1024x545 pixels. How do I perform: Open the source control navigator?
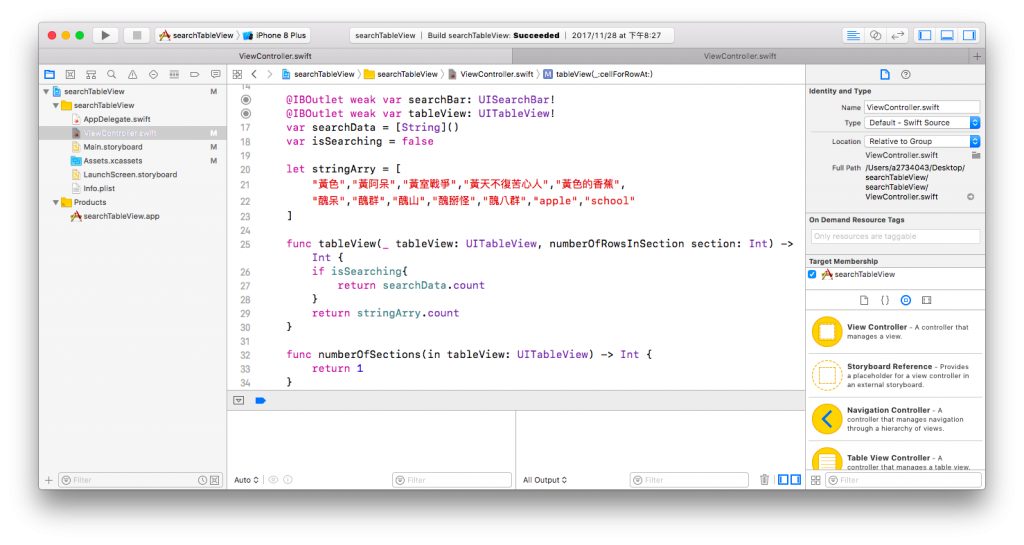pyautogui.click(x=71, y=74)
